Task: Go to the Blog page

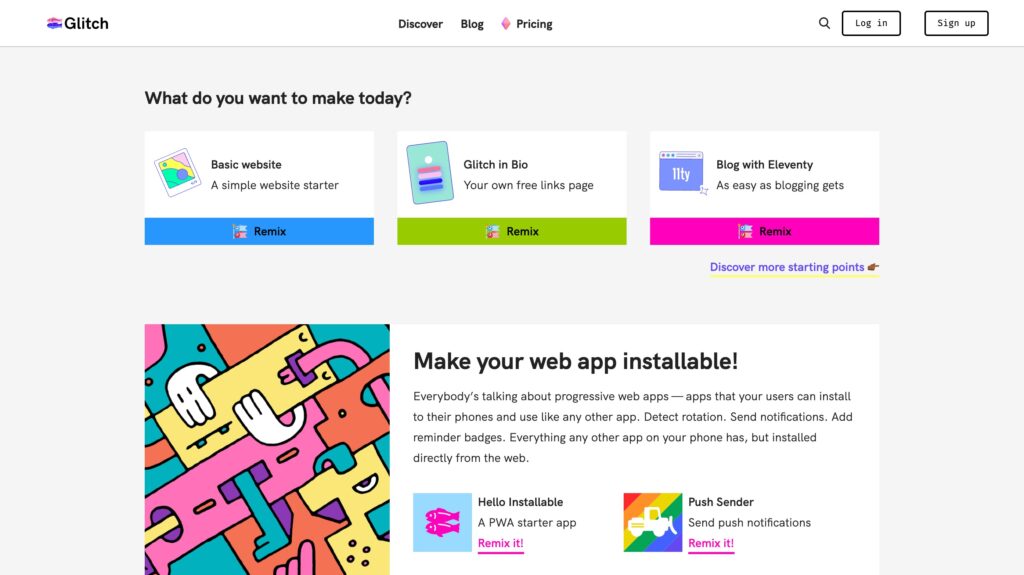Action: (x=472, y=24)
